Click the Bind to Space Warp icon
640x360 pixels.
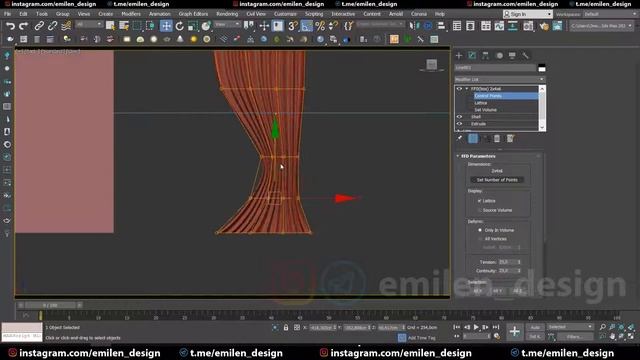pyautogui.click(x=66, y=26)
